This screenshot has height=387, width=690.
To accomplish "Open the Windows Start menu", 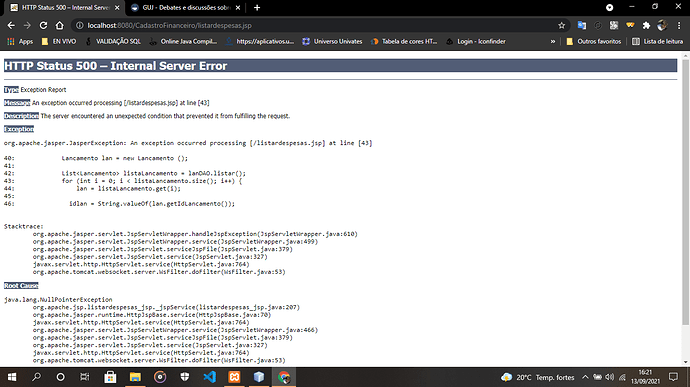I will click(12, 377).
